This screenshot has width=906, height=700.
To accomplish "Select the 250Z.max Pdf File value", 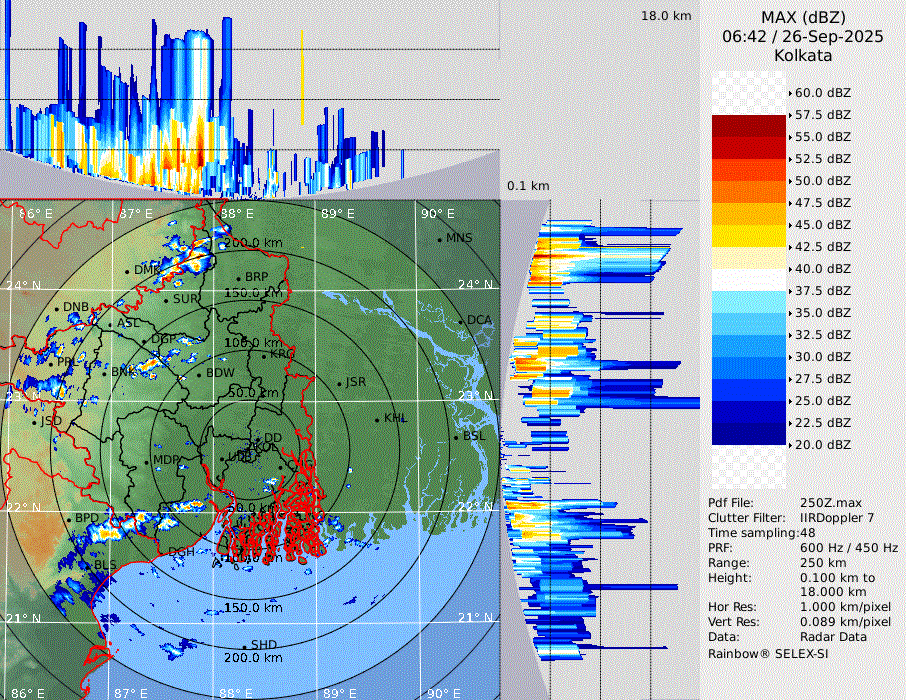I will pos(830,502).
